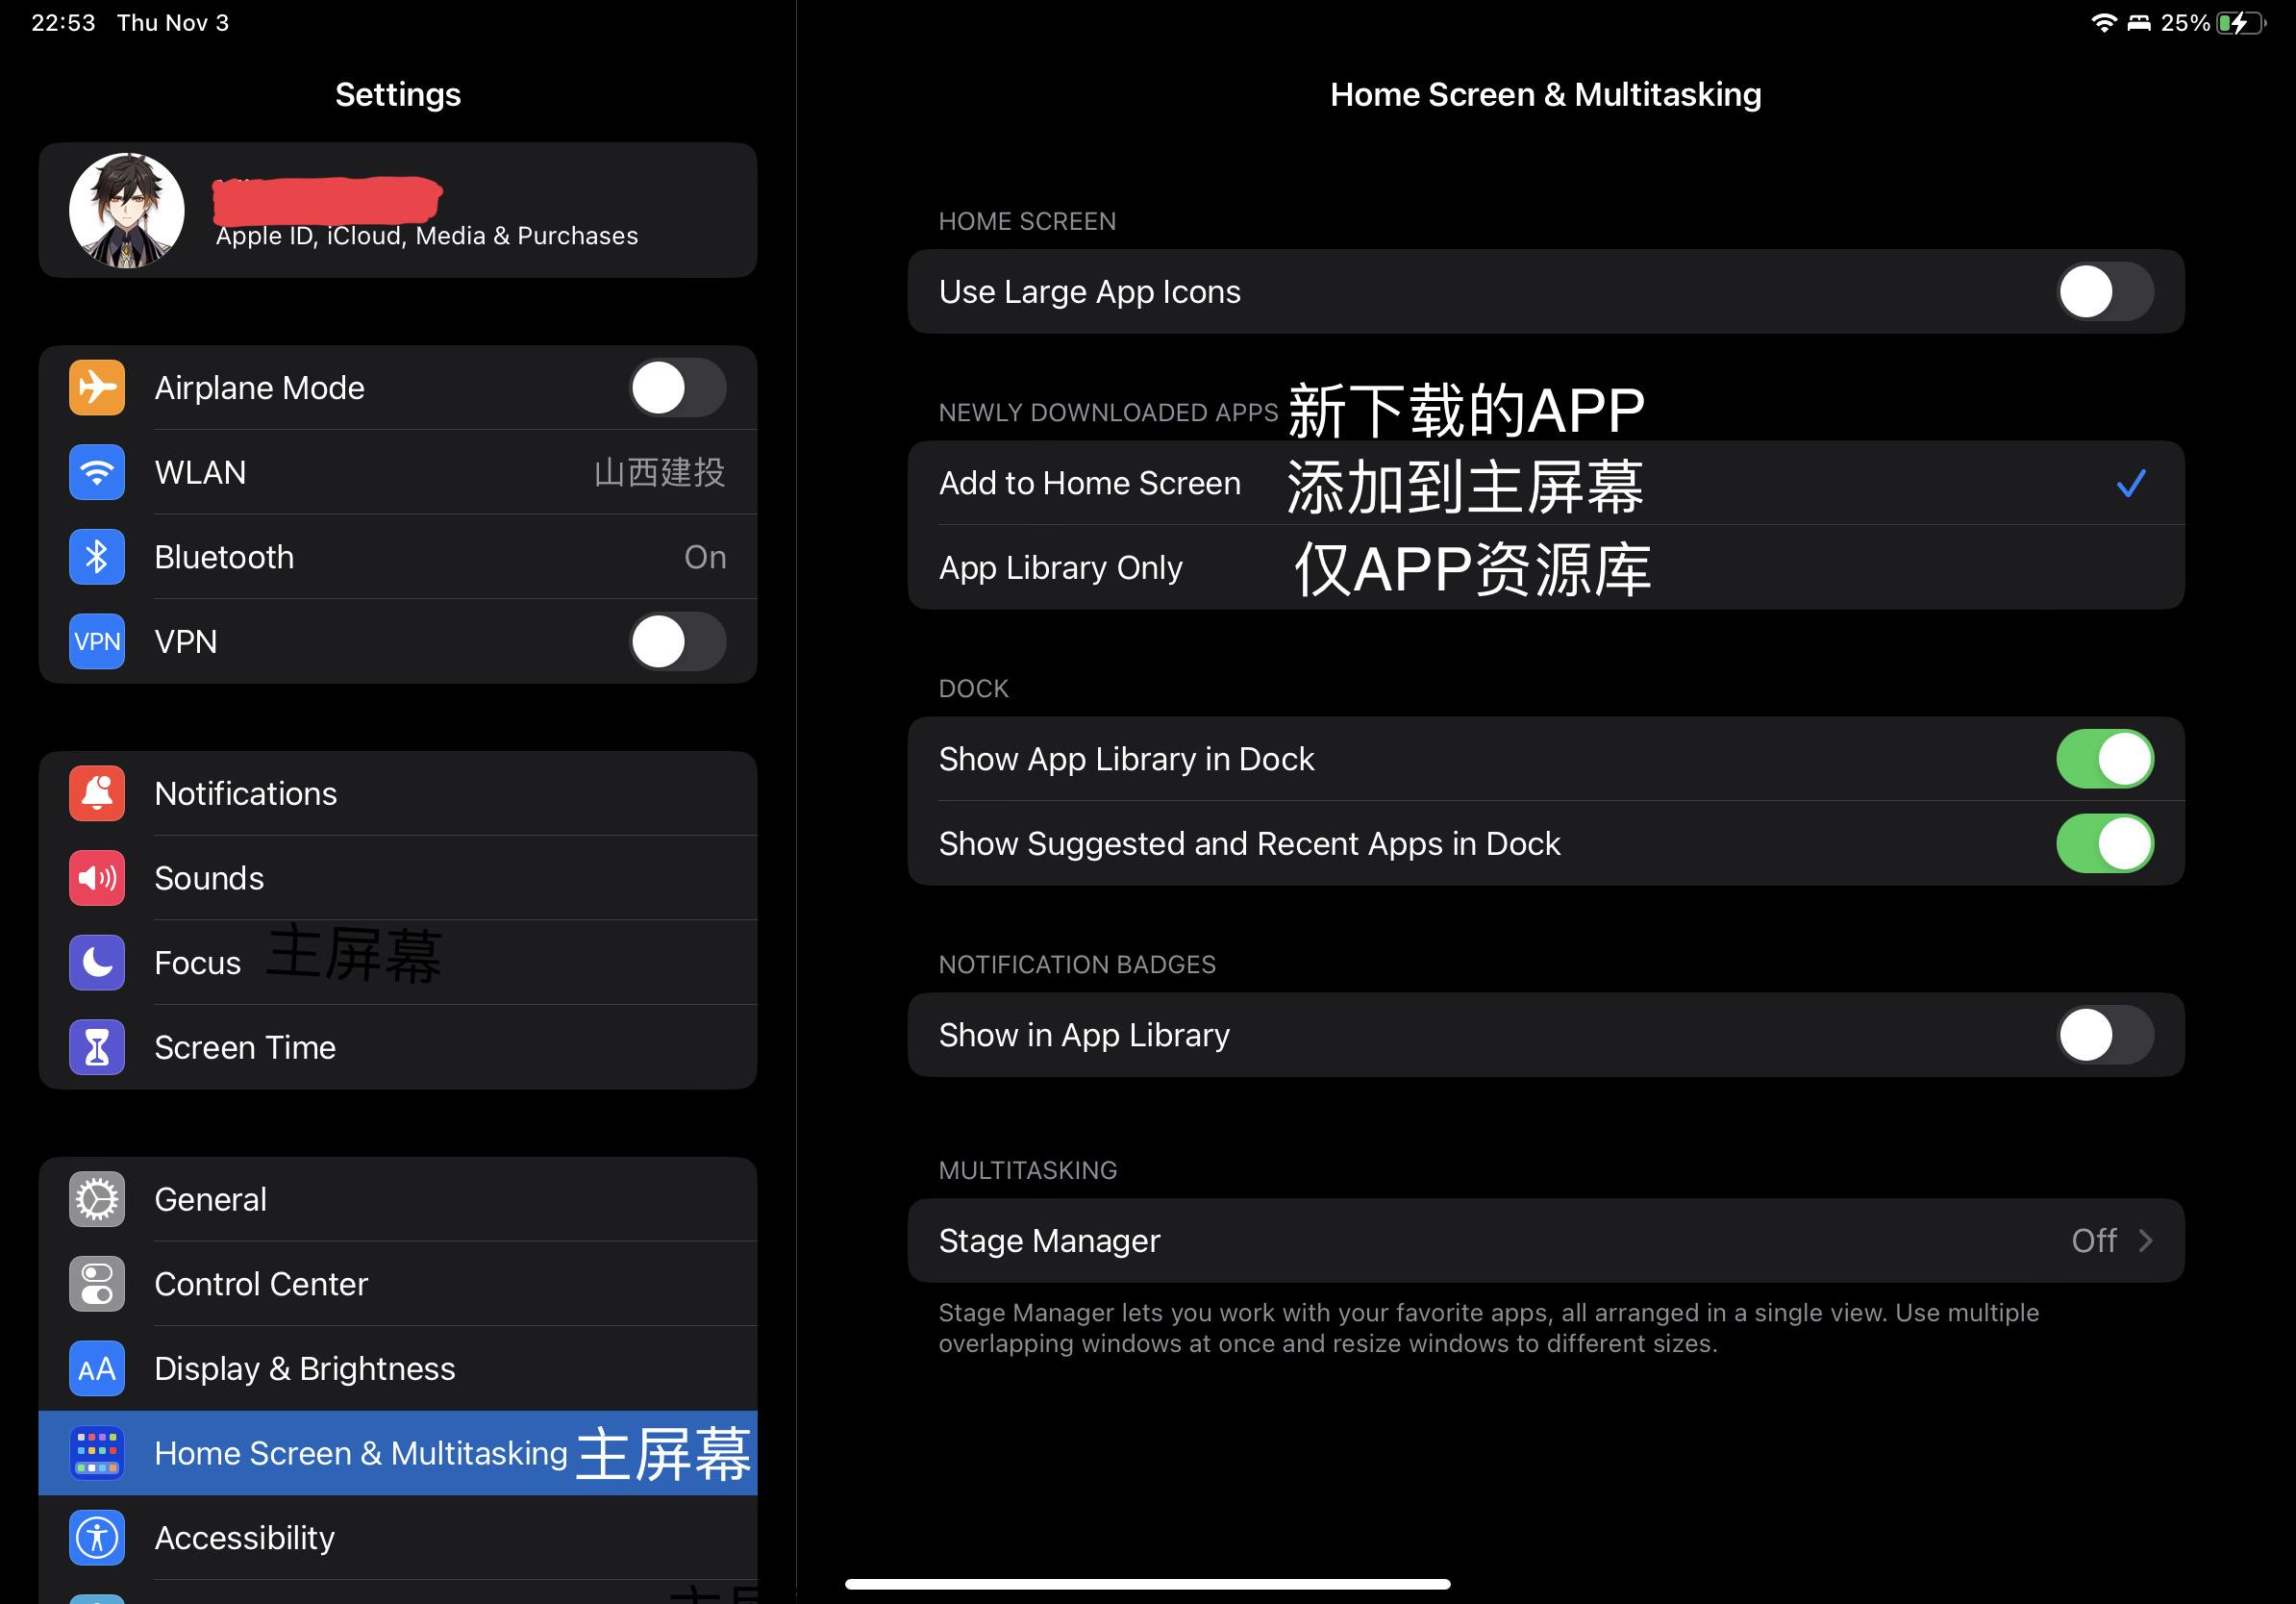Tap the home indicator bar
The height and width of the screenshot is (1604, 2296).
point(1147,1584)
